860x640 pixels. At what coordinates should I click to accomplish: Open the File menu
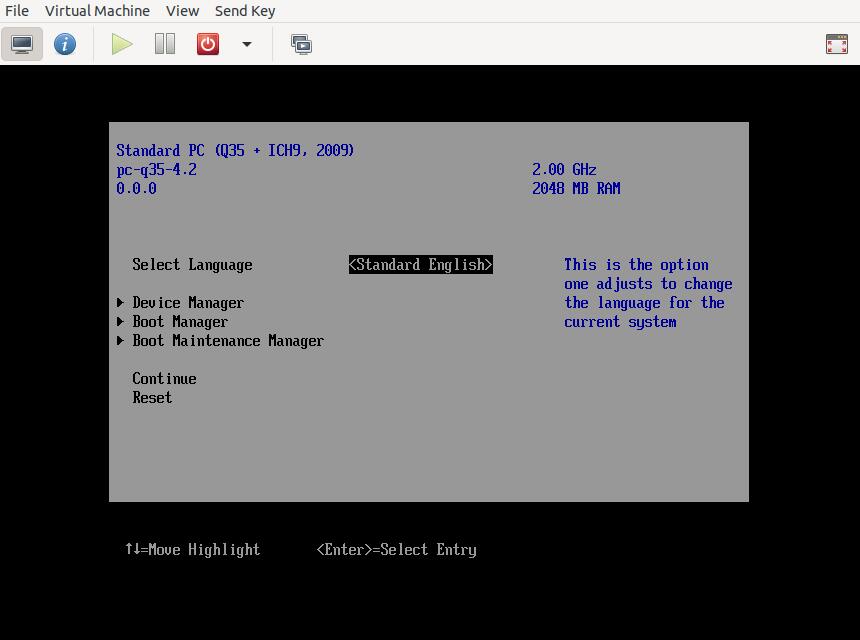tap(17, 11)
